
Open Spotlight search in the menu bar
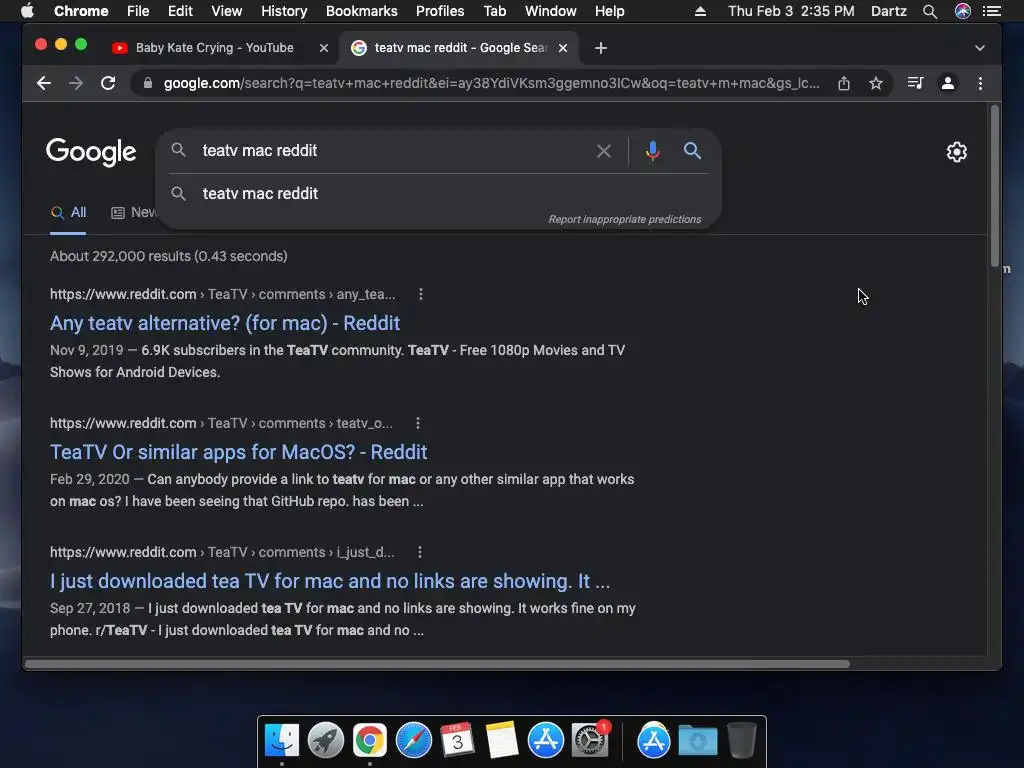(930, 11)
